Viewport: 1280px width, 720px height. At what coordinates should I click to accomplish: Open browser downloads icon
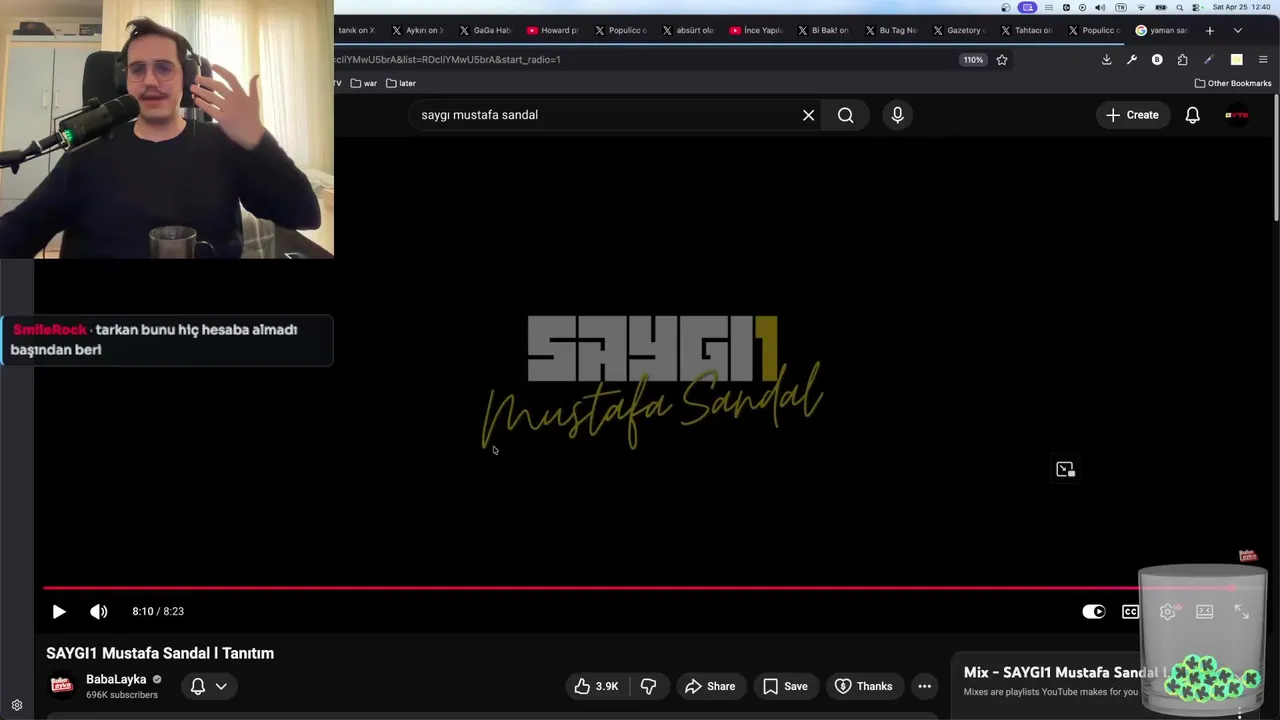pyautogui.click(x=1106, y=60)
